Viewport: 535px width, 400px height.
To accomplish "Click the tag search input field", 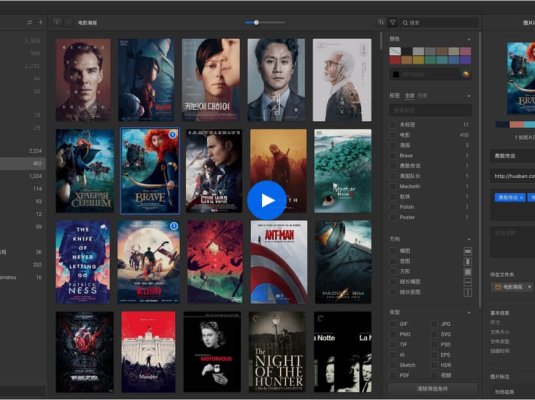I will (x=431, y=110).
